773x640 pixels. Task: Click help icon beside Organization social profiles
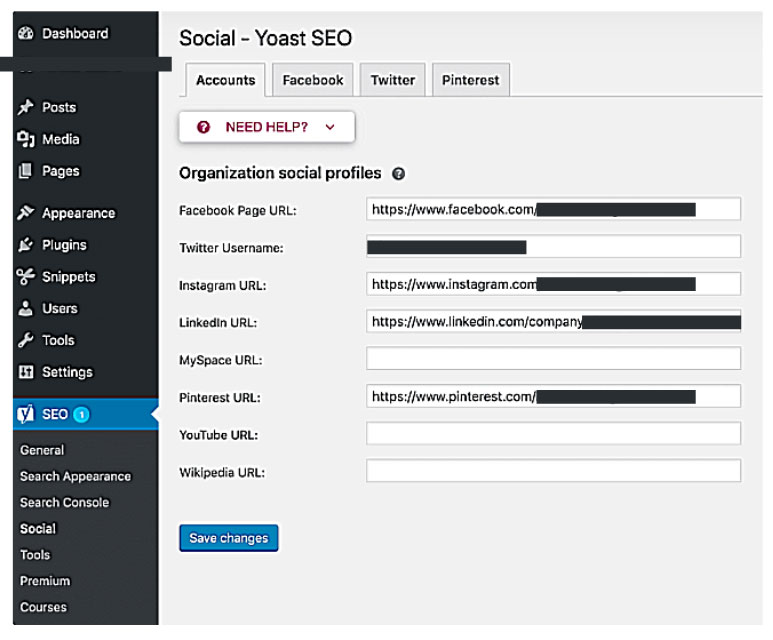(x=399, y=174)
